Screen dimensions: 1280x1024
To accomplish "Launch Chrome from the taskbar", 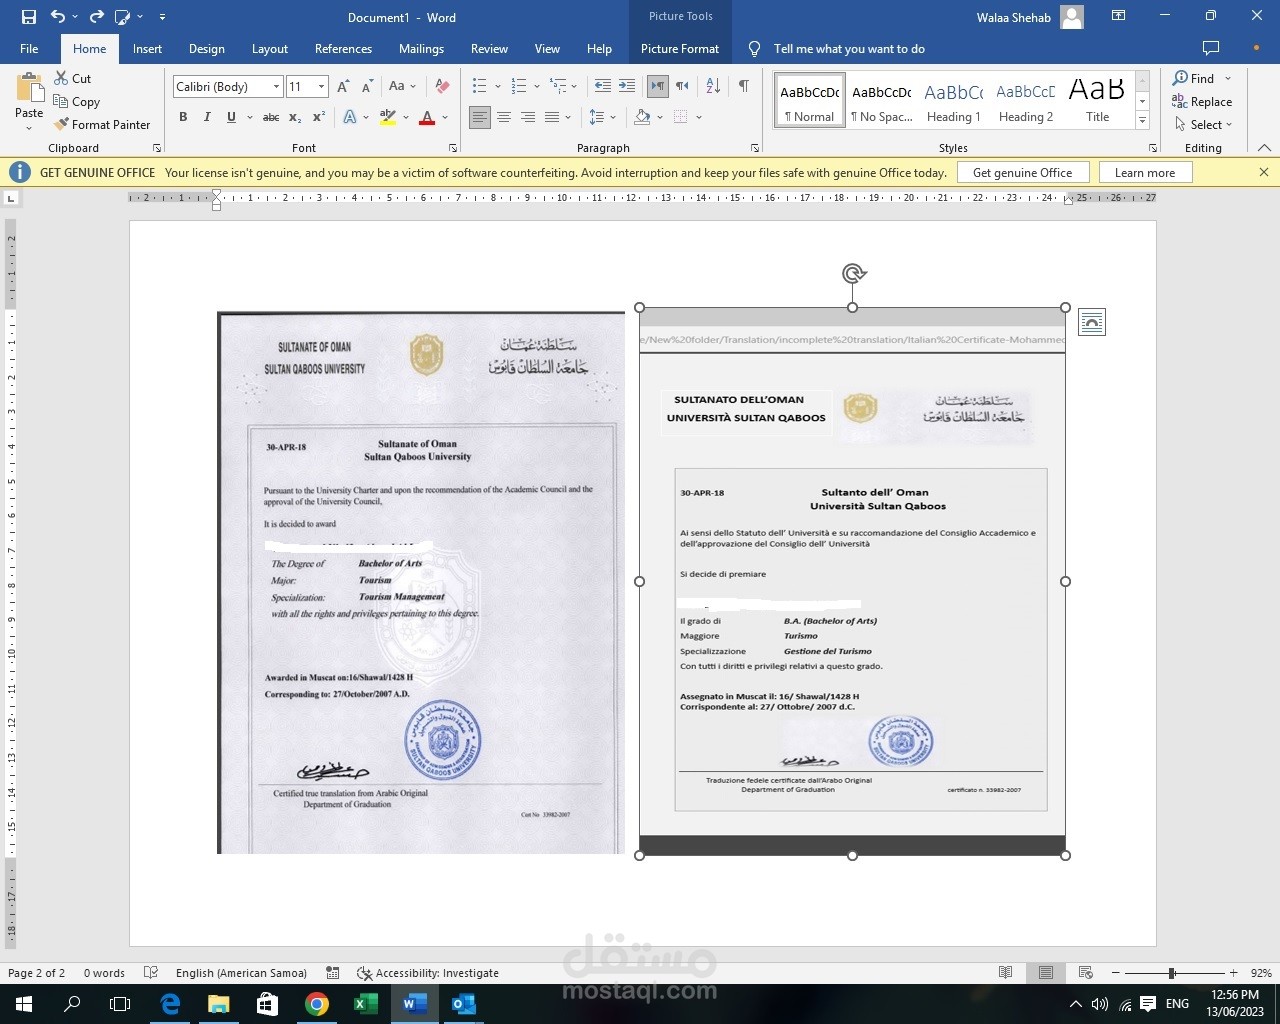I will click(317, 1004).
